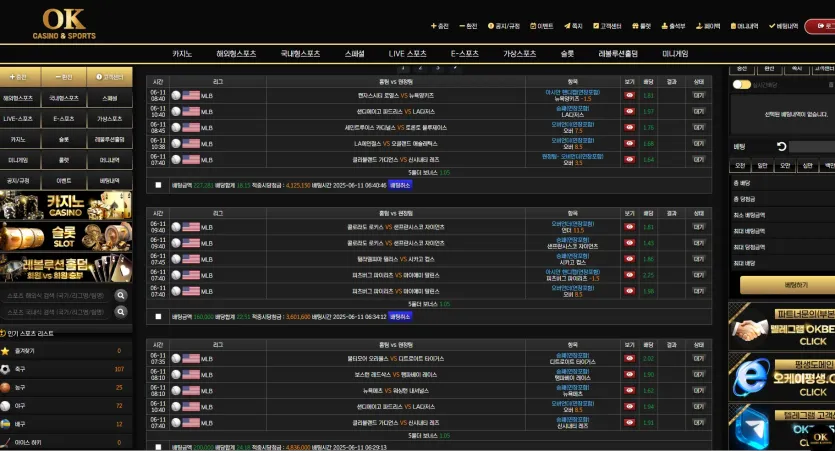Open 쪽지 messages paper-plane link

click(x=574, y=26)
